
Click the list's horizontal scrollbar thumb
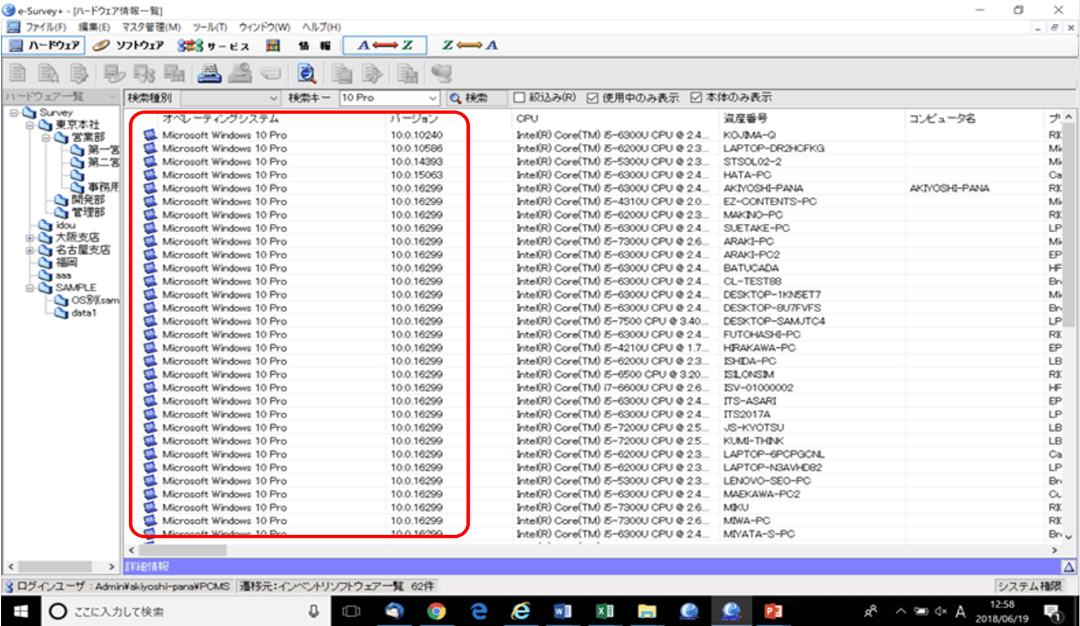pos(183,550)
